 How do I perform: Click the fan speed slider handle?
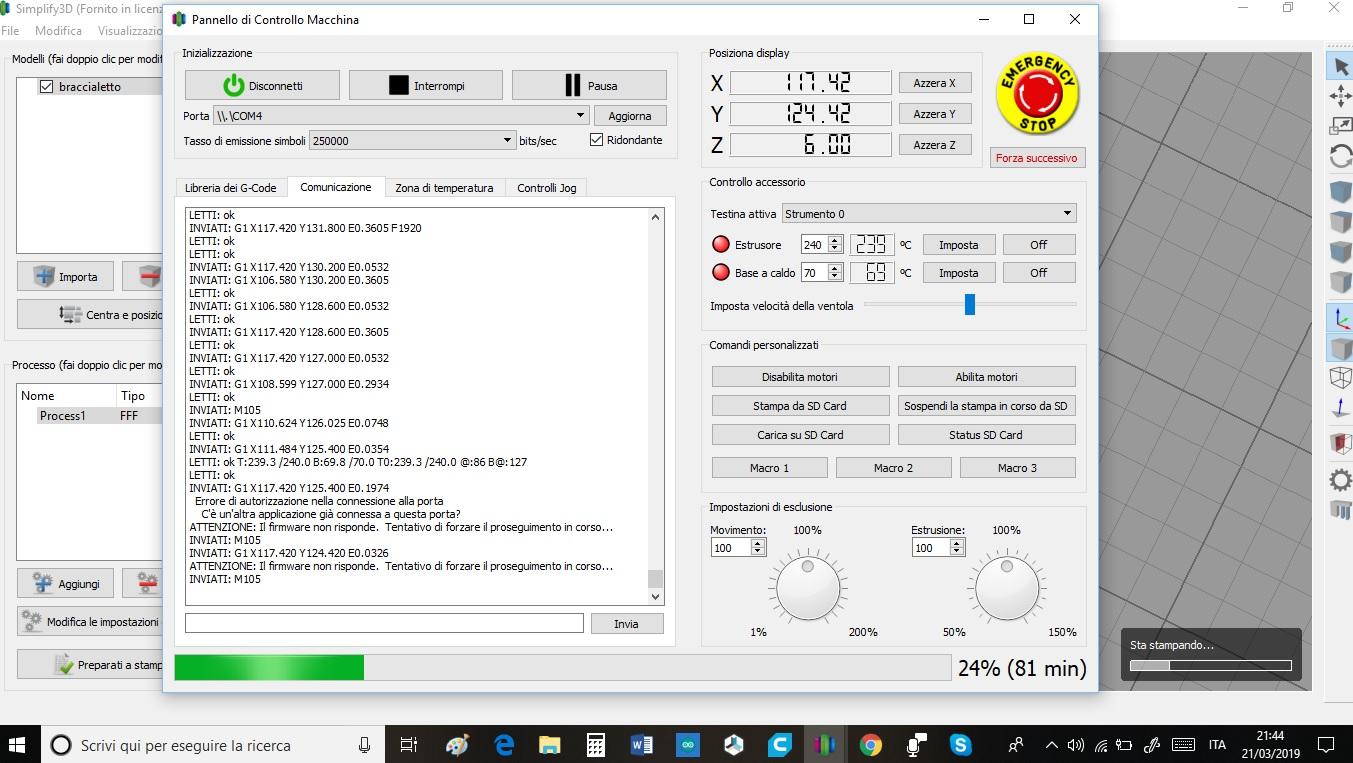click(x=969, y=305)
